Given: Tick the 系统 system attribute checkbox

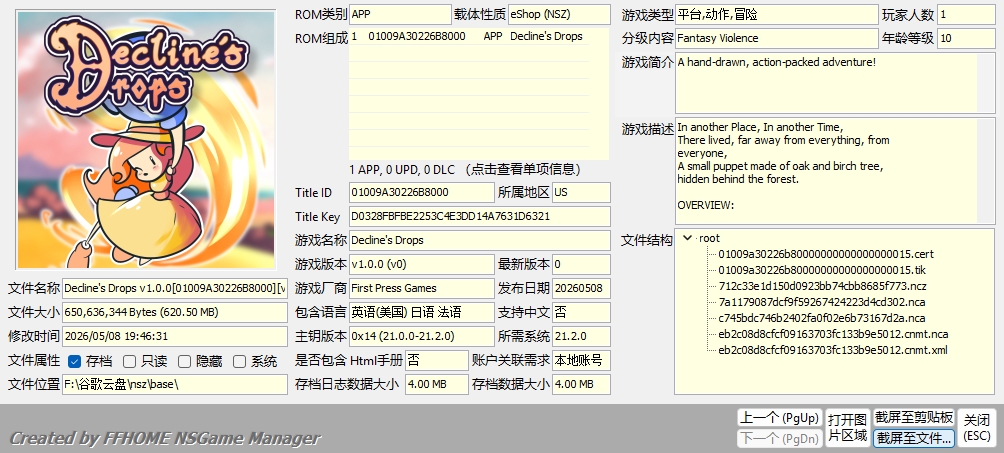Looking at the screenshot, I should [239, 361].
